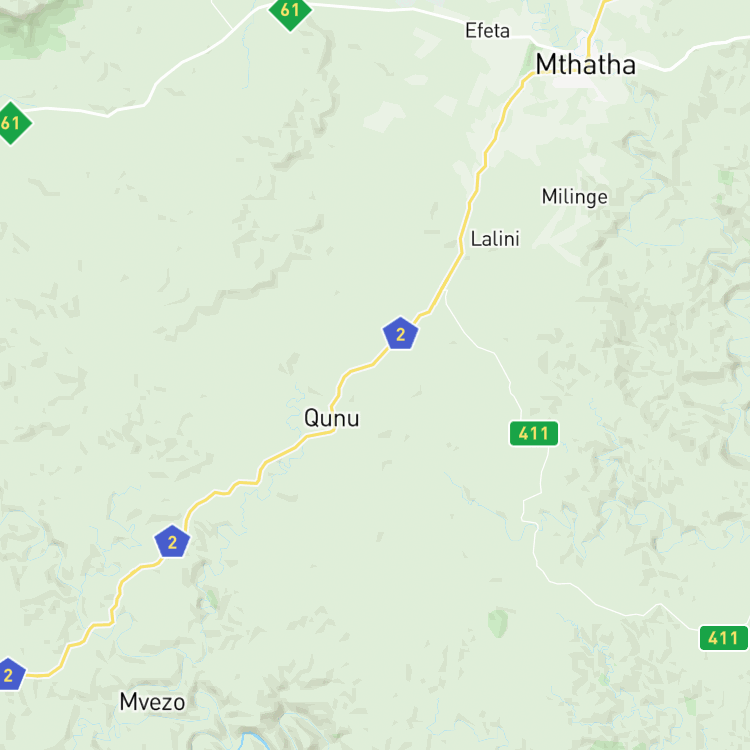
Task: Click the Milinge label
Action: pyautogui.click(x=574, y=197)
